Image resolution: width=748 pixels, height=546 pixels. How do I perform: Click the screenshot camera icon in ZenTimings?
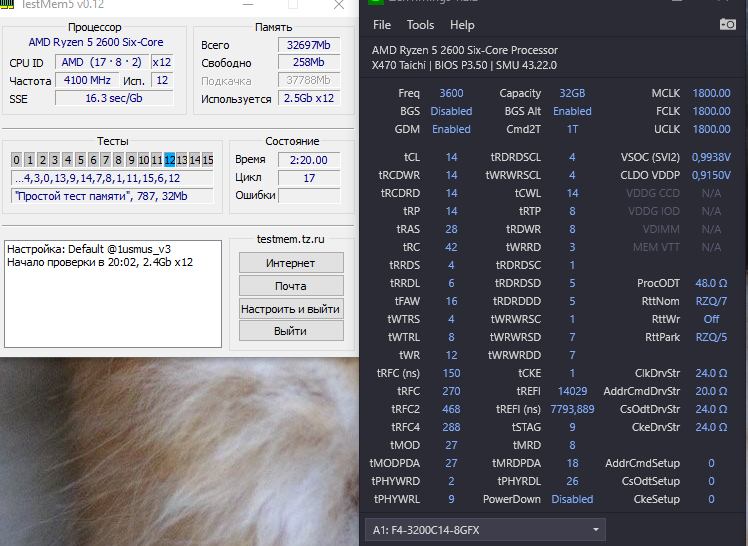click(727, 24)
